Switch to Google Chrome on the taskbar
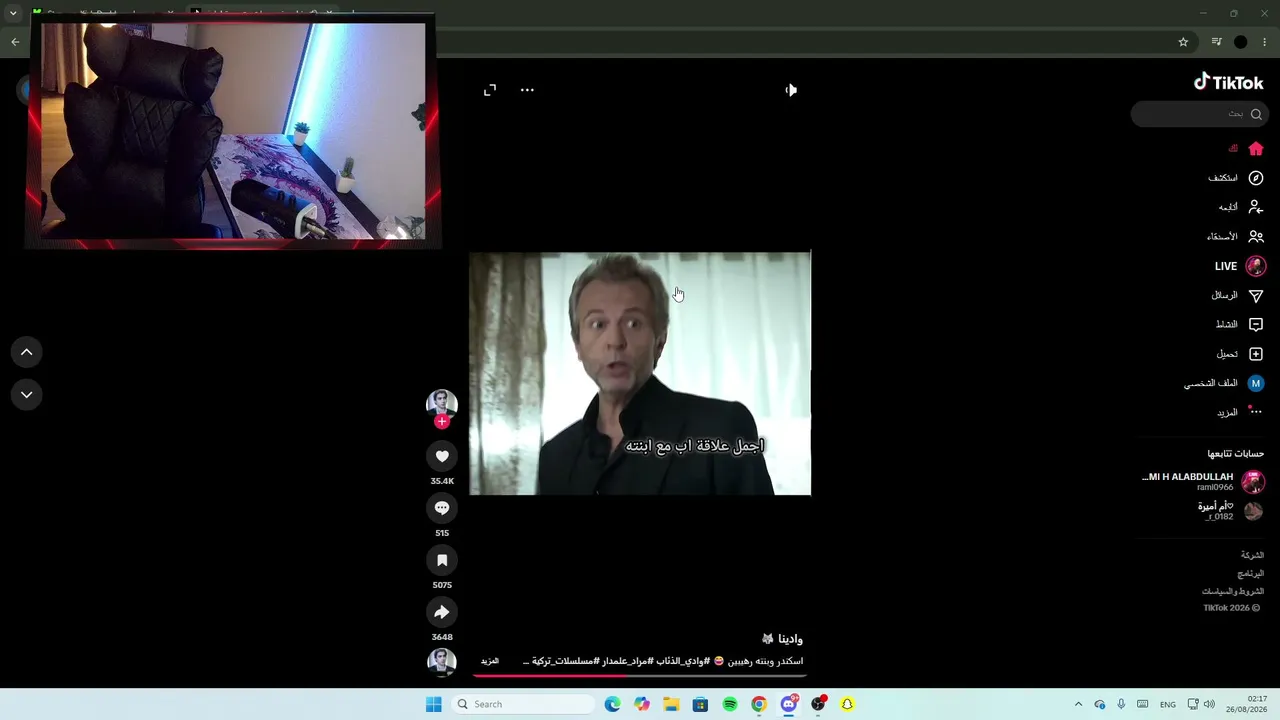This screenshot has height=720, width=1280. (759, 704)
